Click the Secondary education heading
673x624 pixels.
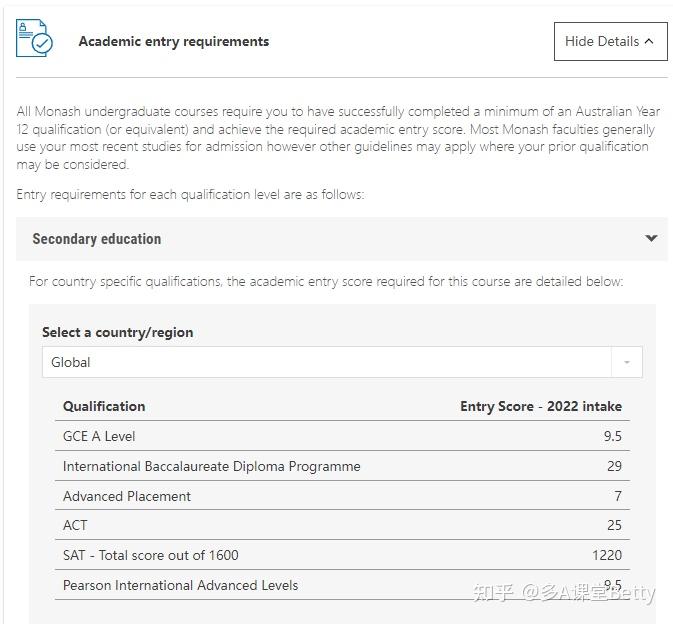coord(97,239)
